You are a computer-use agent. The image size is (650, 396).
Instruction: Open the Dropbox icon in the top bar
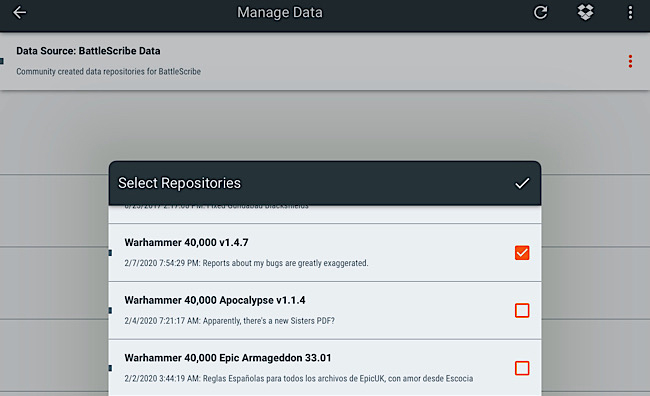(585, 12)
